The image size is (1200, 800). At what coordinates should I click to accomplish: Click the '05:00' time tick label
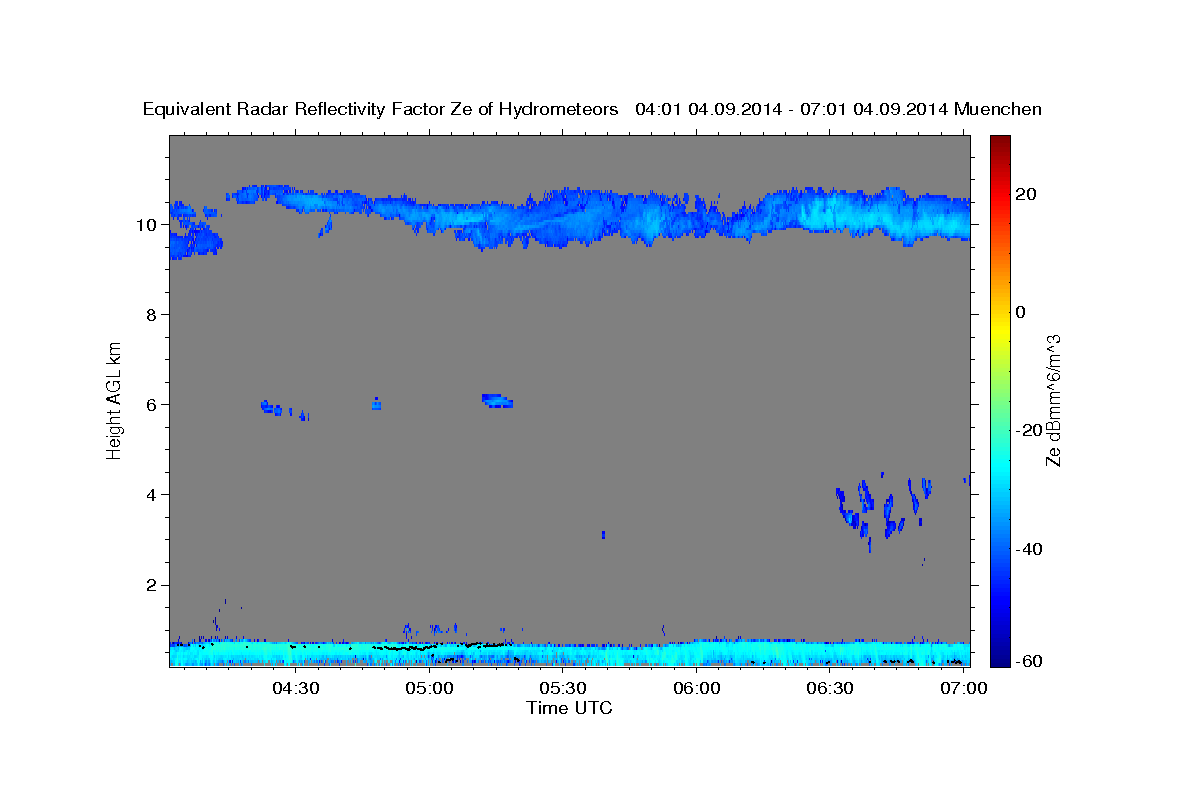point(430,688)
